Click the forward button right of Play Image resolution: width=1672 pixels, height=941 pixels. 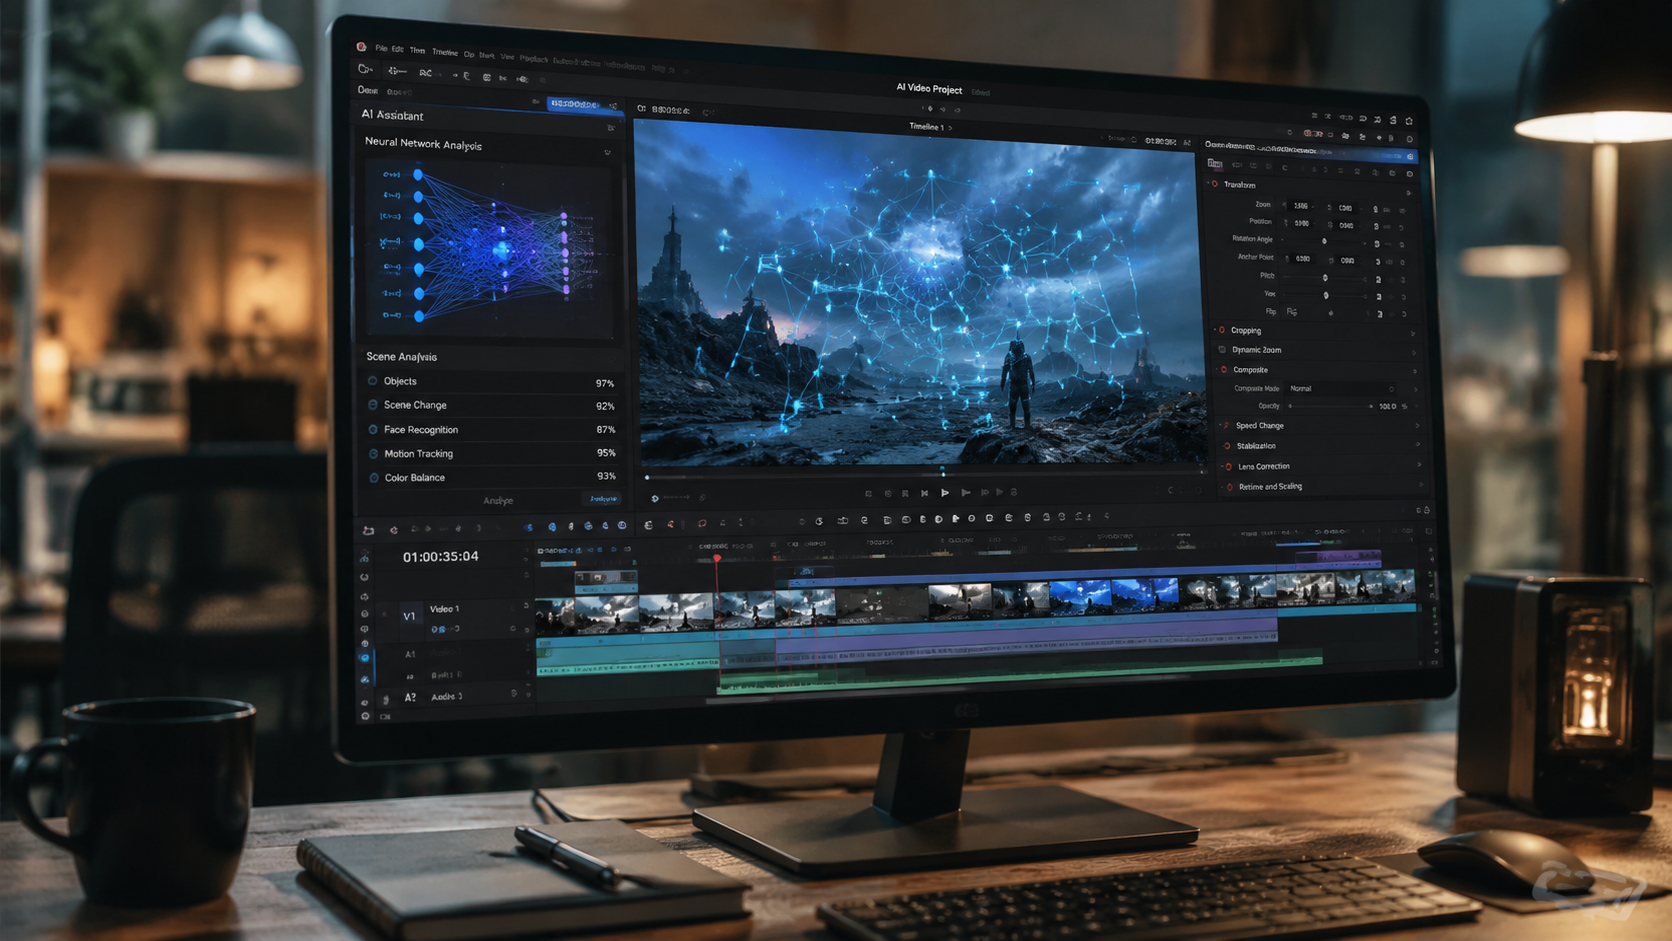[x=965, y=493]
